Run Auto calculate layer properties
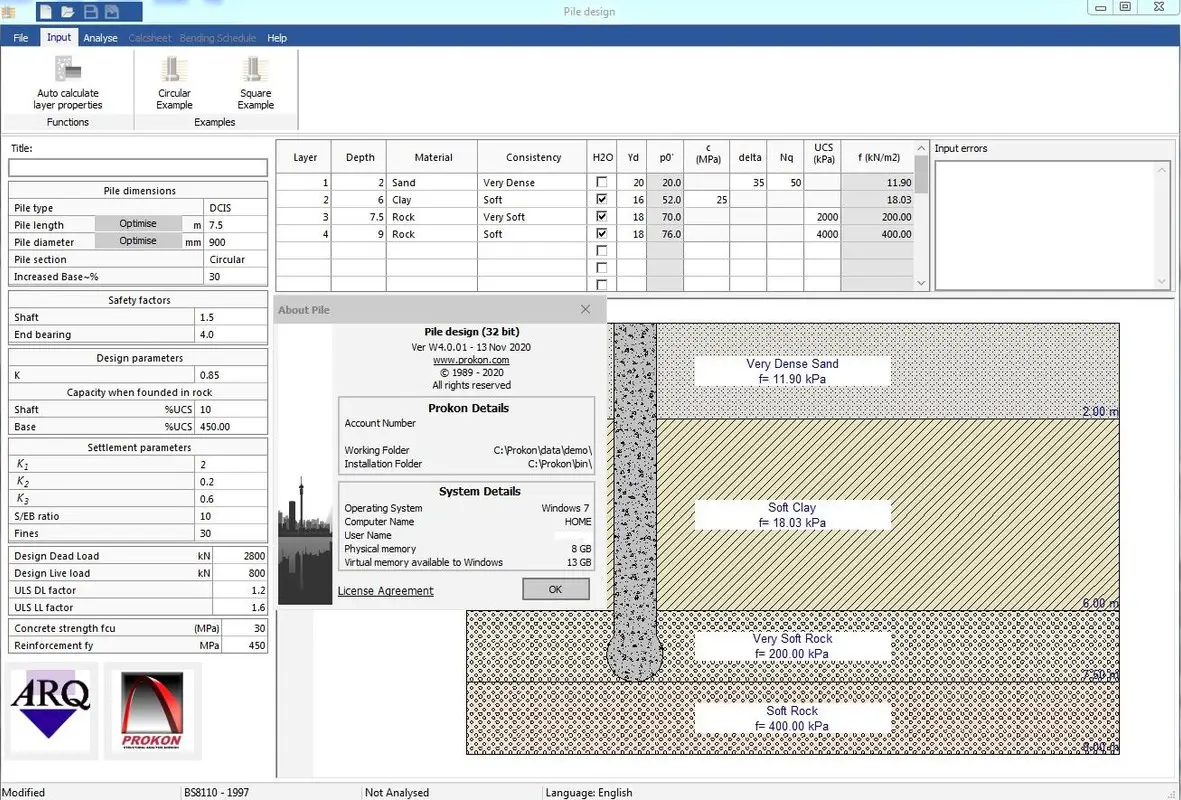 (x=68, y=84)
